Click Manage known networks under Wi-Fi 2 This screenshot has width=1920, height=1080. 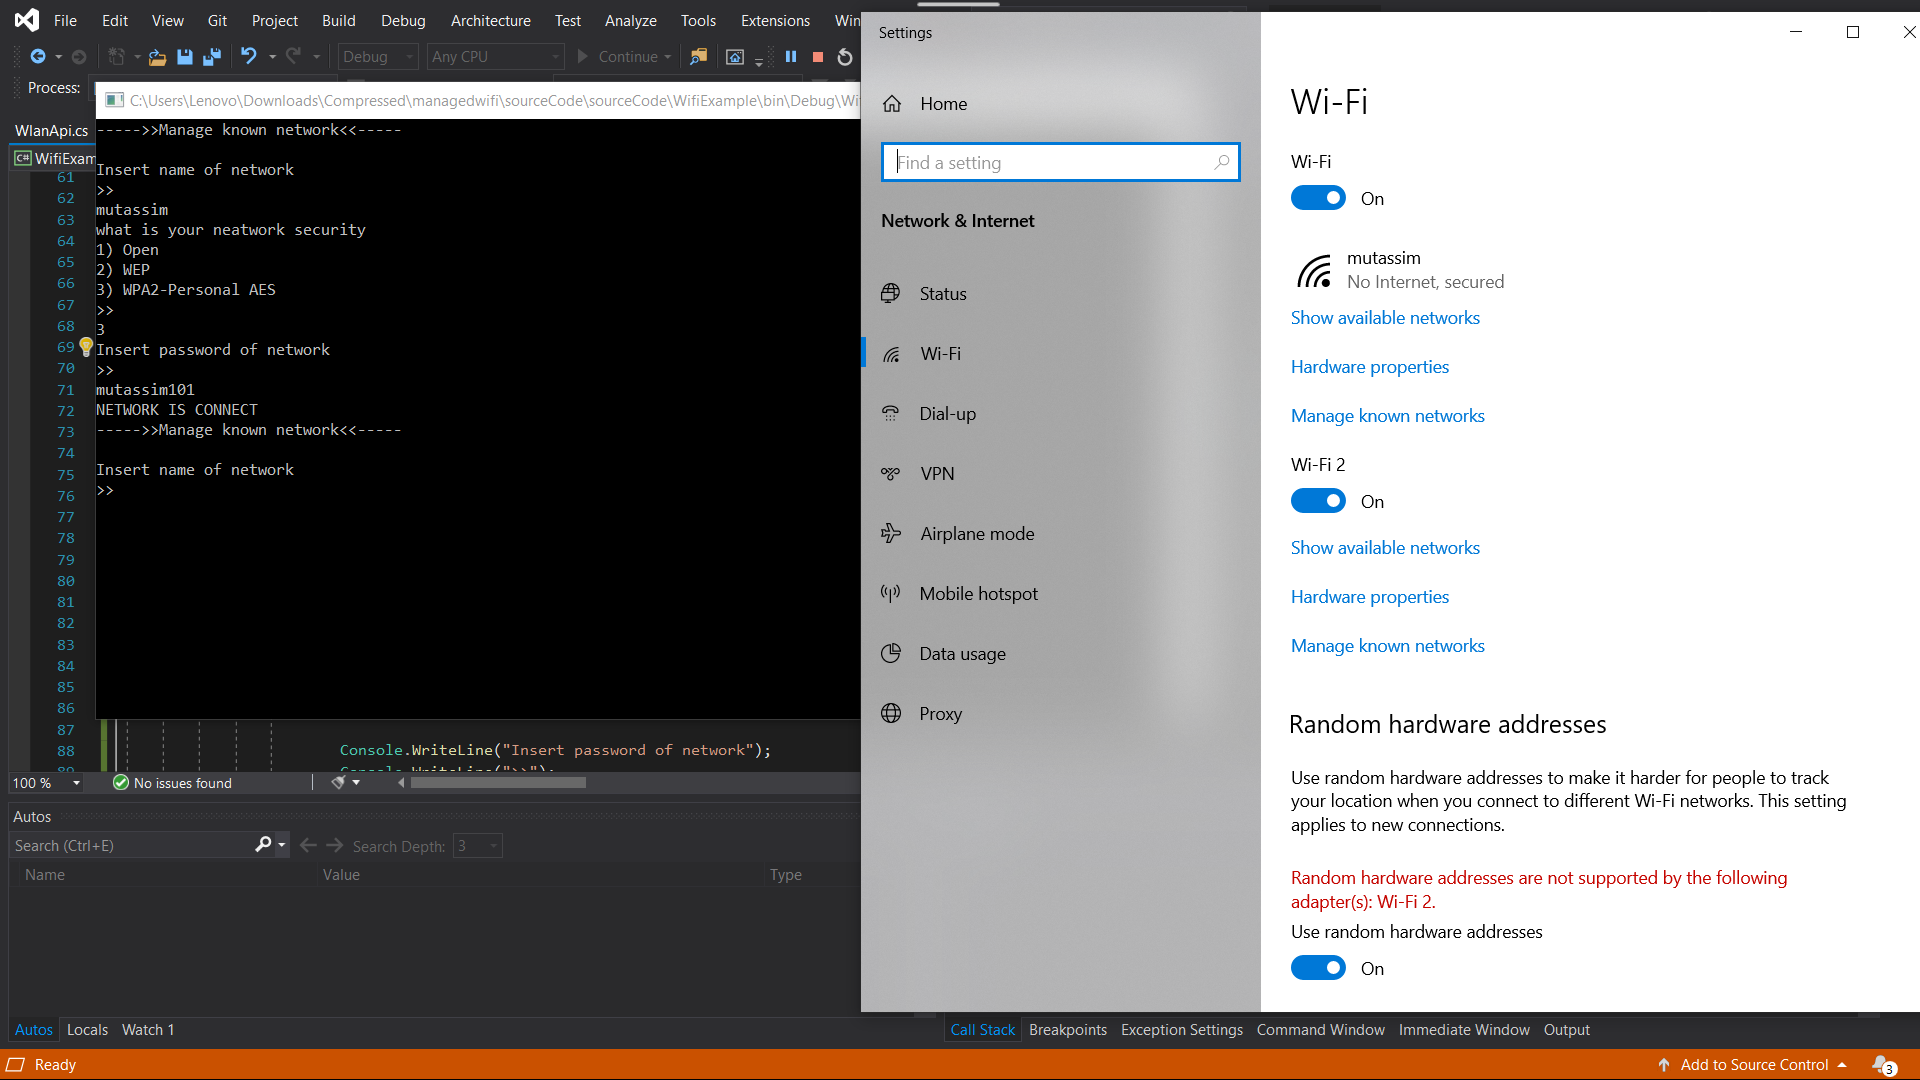(1387, 646)
